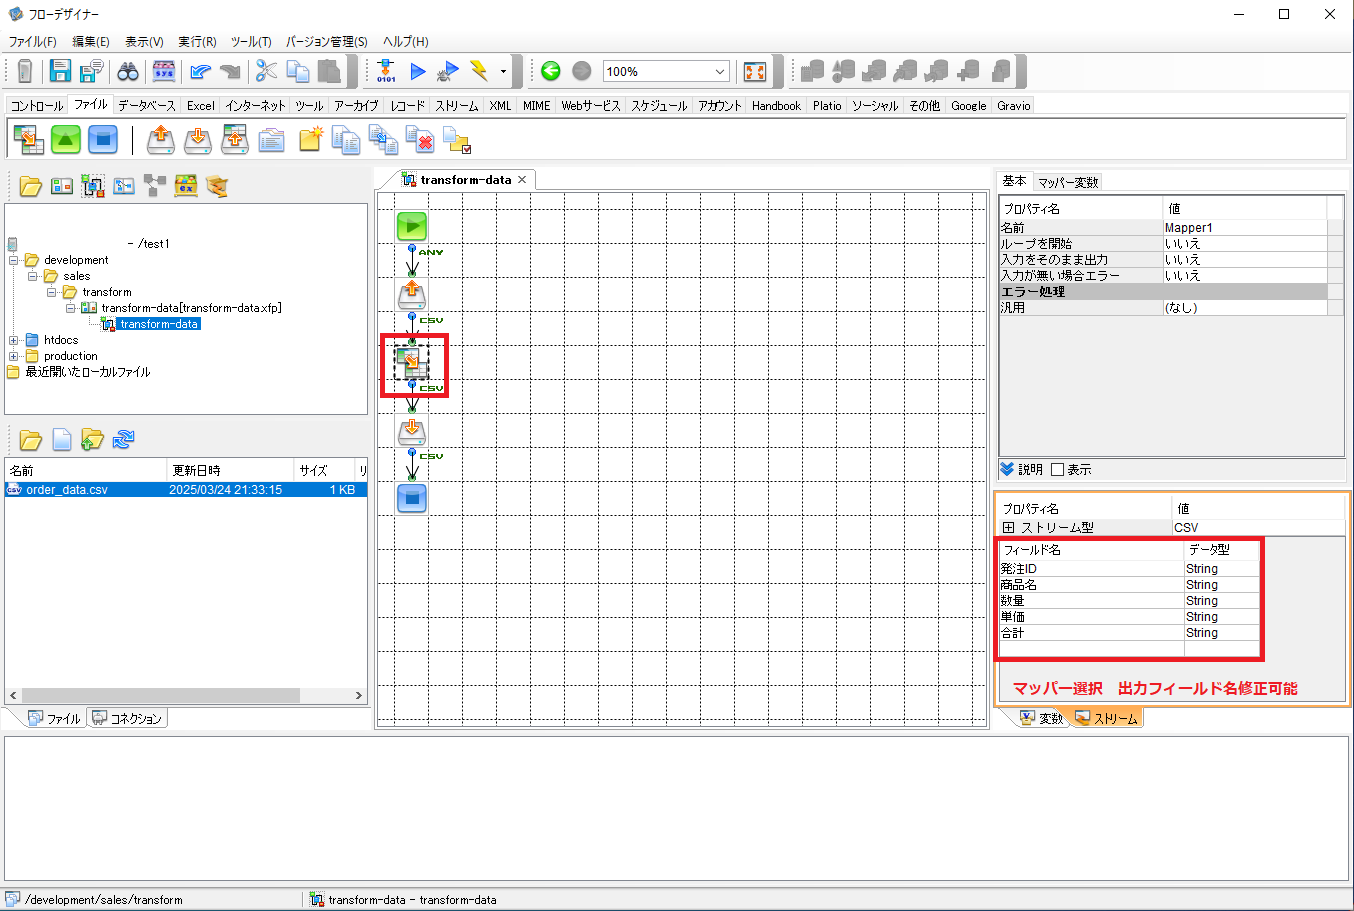
Task: Switch to the マッパー変数 tab
Action: coord(1068,182)
